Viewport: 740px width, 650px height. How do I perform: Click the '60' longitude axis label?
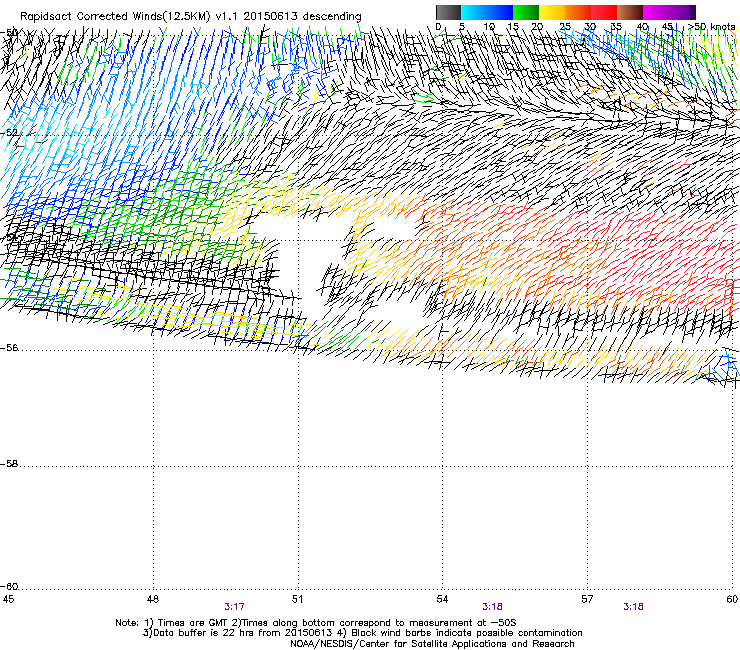(732, 599)
